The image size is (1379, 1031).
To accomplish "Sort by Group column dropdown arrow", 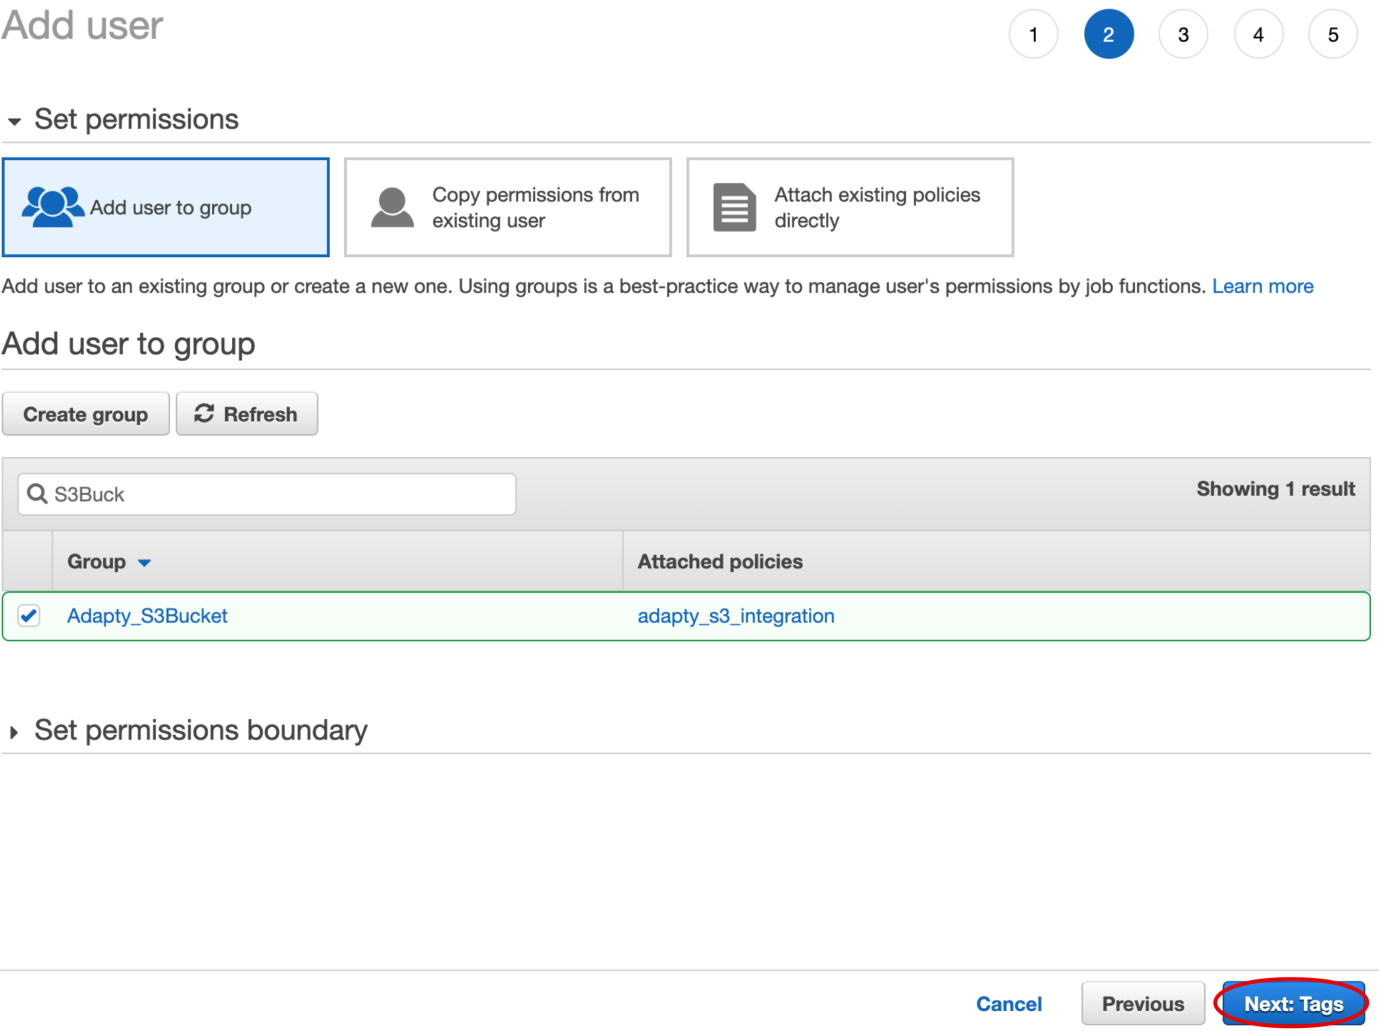I will tap(144, 563).
